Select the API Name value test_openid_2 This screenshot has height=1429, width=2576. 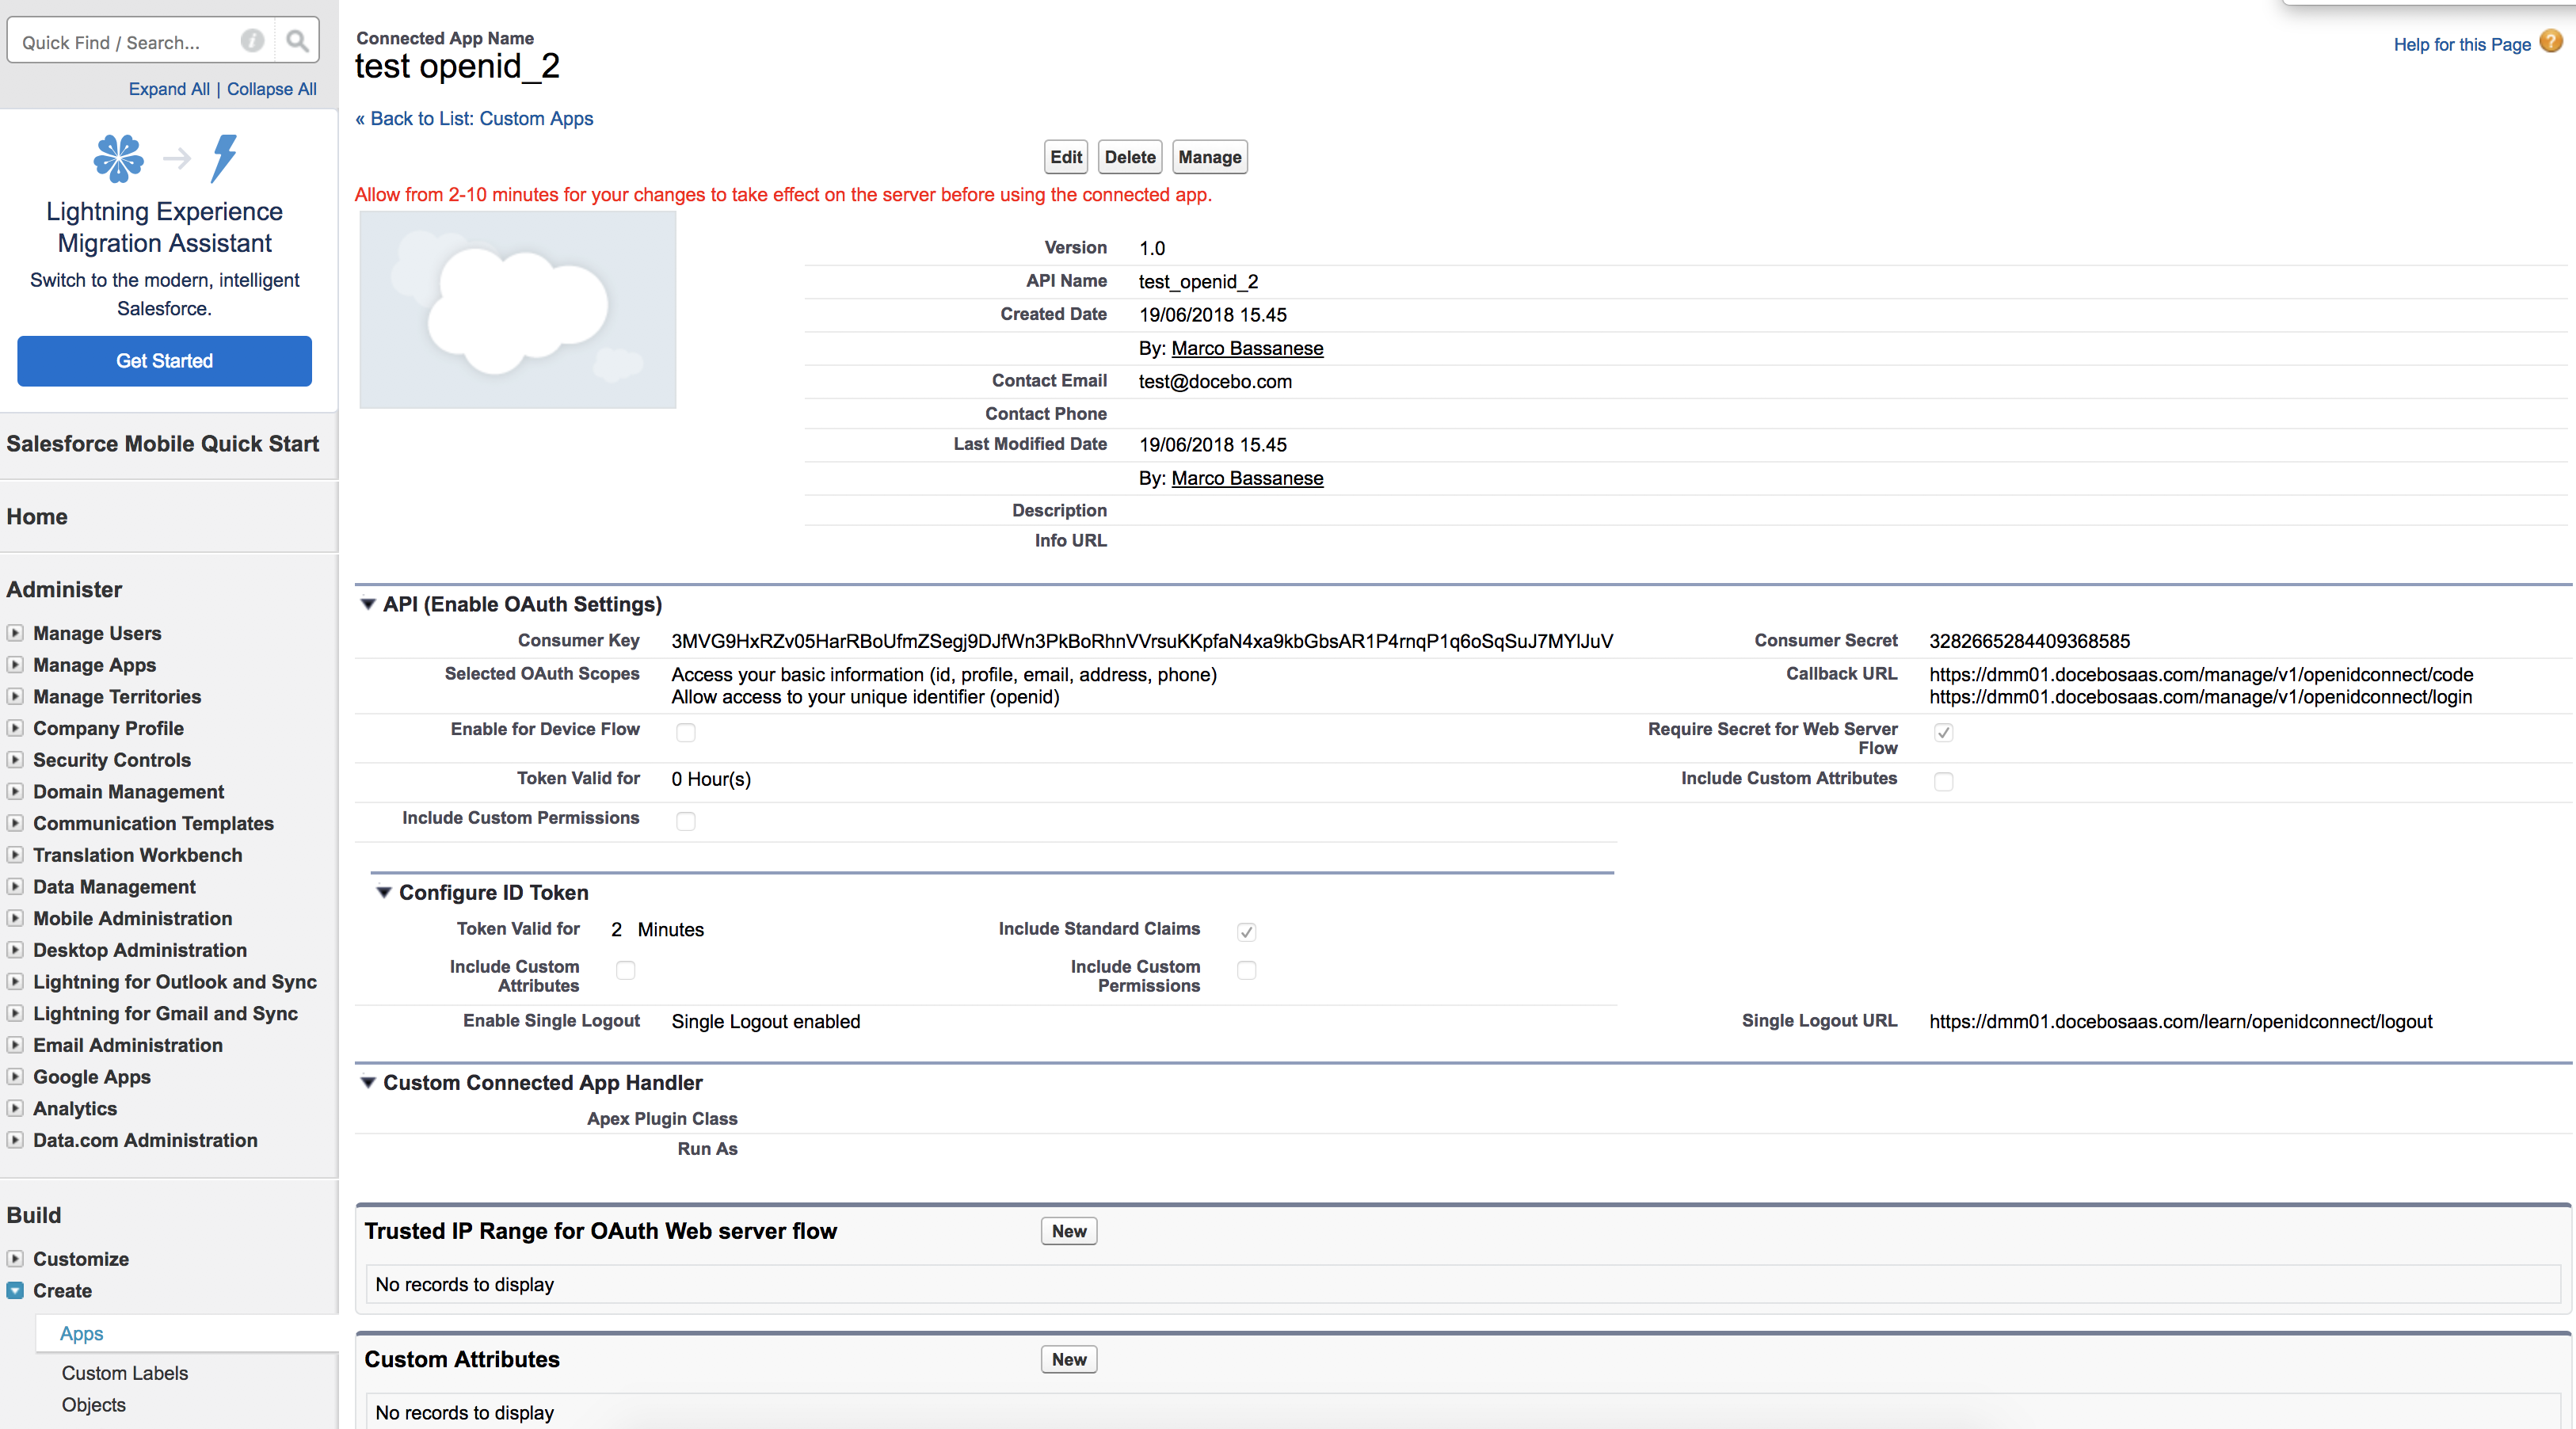pos(1198,281)
